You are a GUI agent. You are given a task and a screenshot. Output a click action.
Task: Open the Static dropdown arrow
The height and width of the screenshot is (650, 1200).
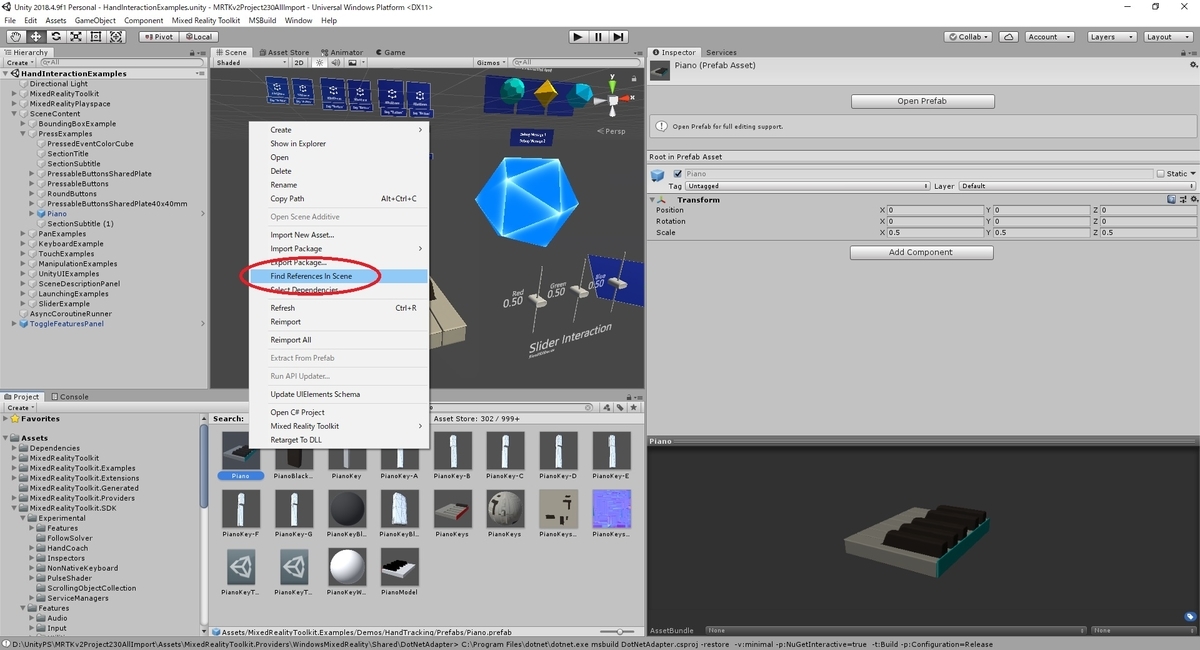pos(1192,174)
